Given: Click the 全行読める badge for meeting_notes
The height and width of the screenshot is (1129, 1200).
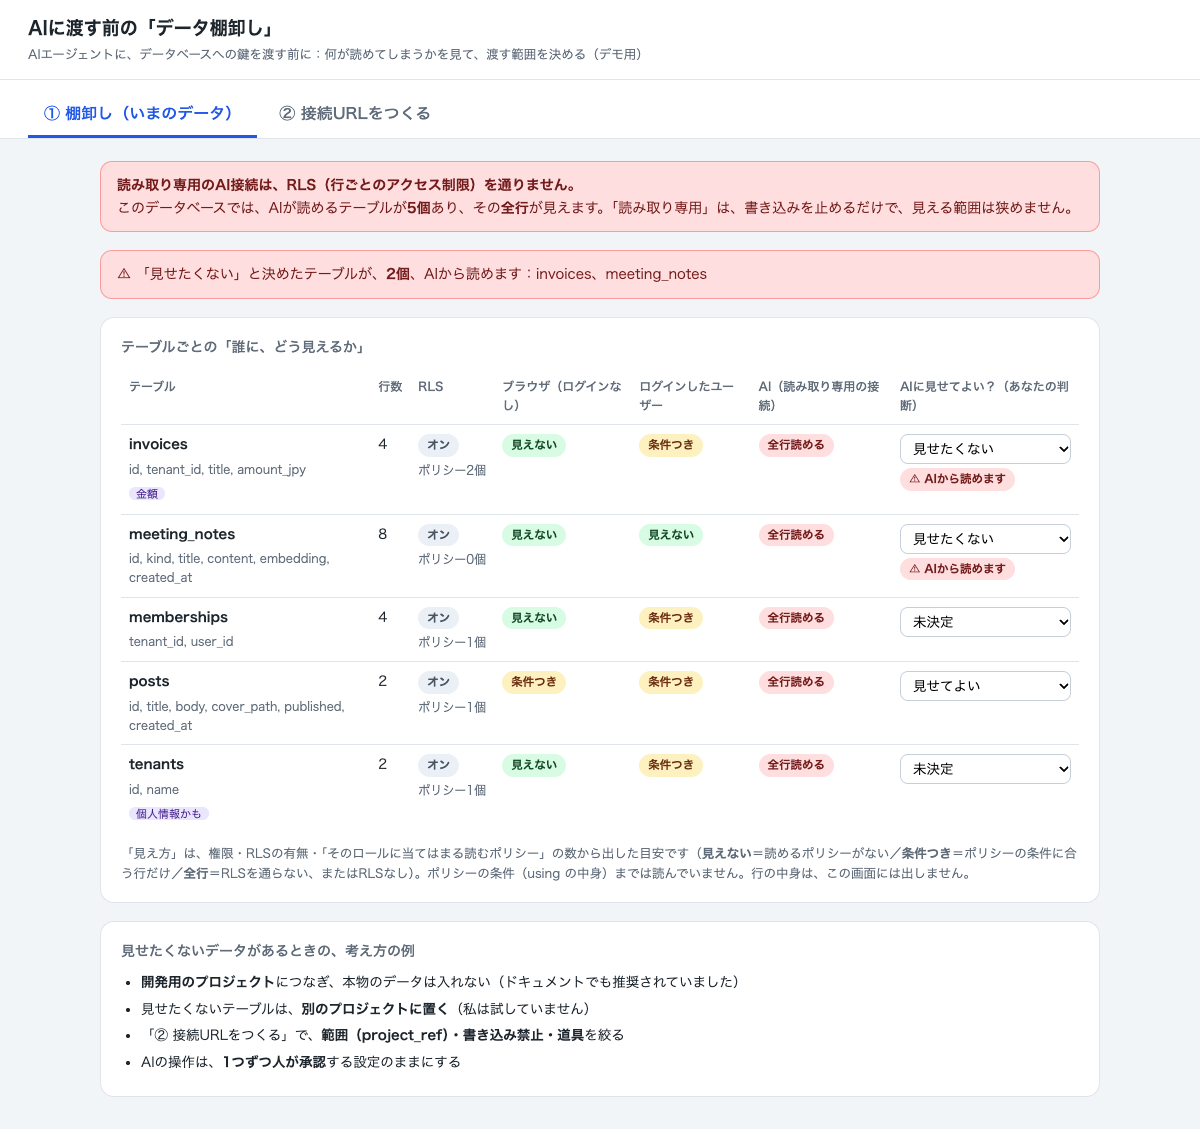Looking at the screenshot, I should pos(796,535).
